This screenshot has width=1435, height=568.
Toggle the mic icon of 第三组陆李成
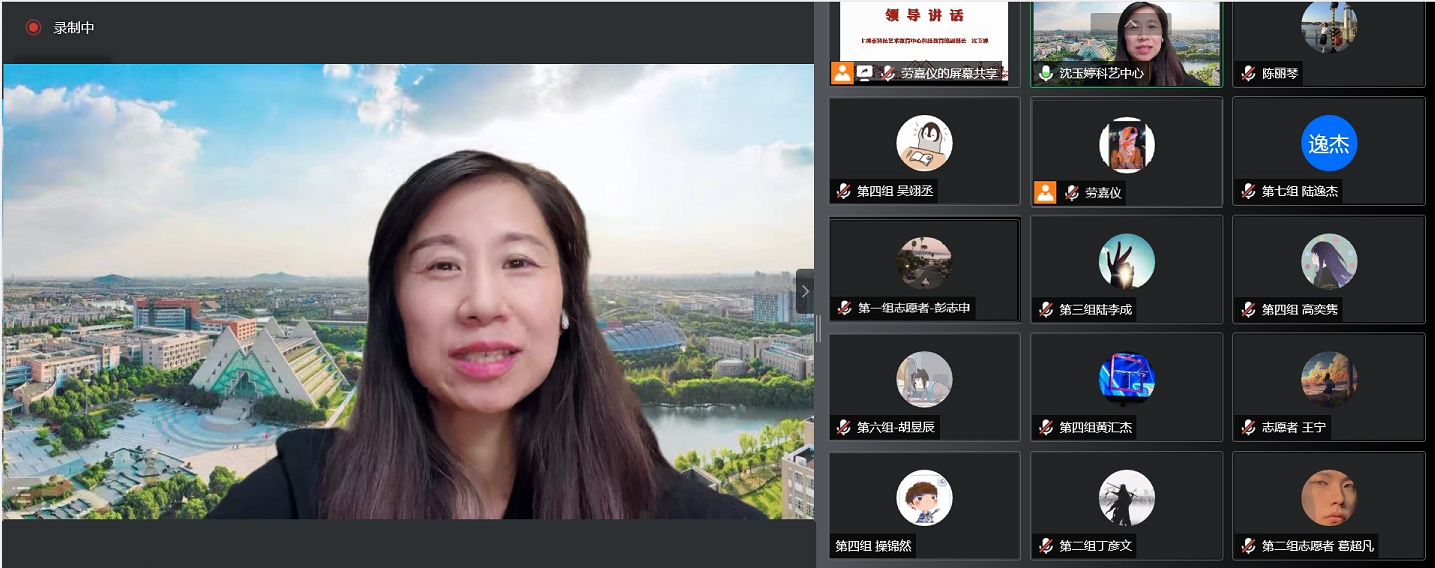coord(1046,309)
